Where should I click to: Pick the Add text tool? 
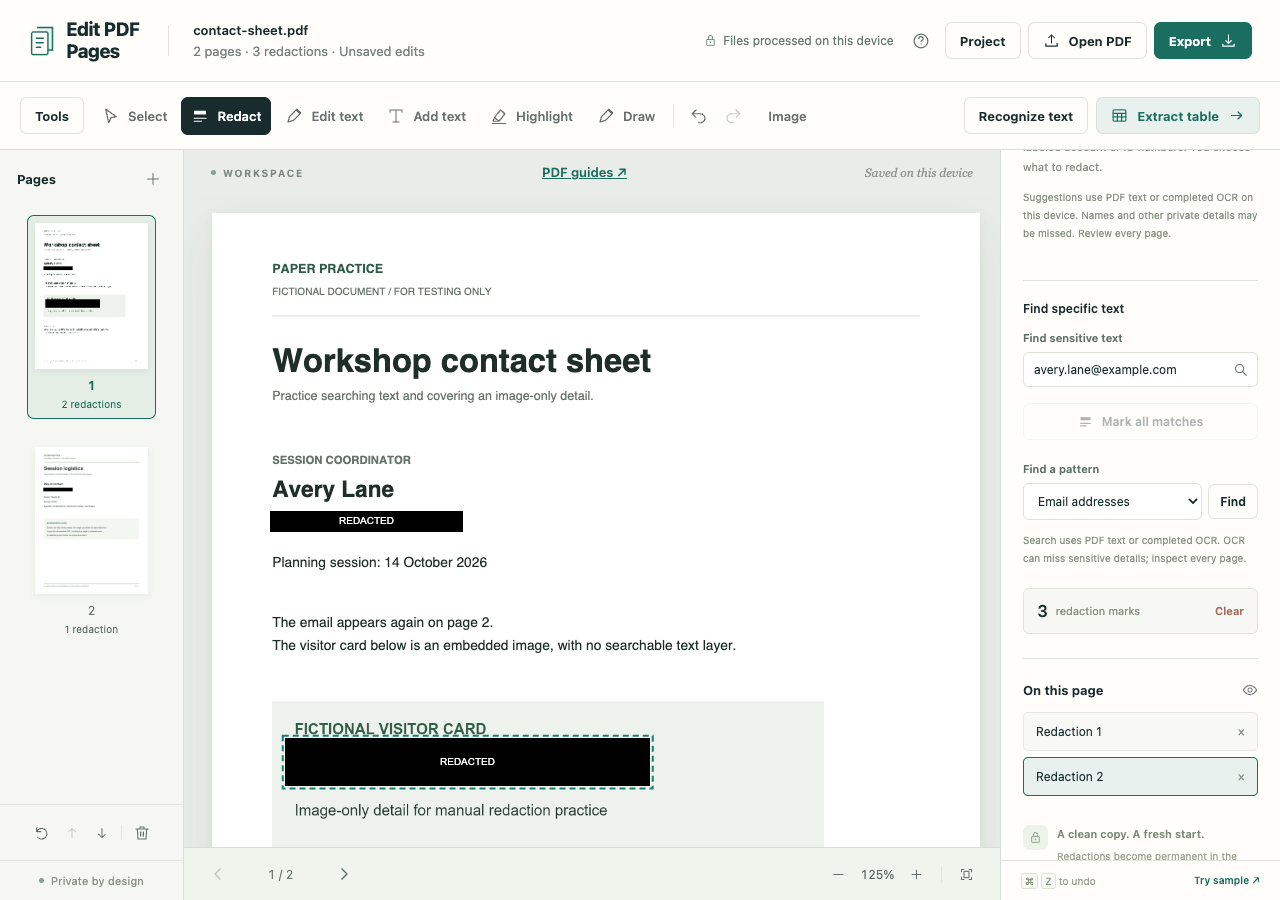[x=427, y=116]
